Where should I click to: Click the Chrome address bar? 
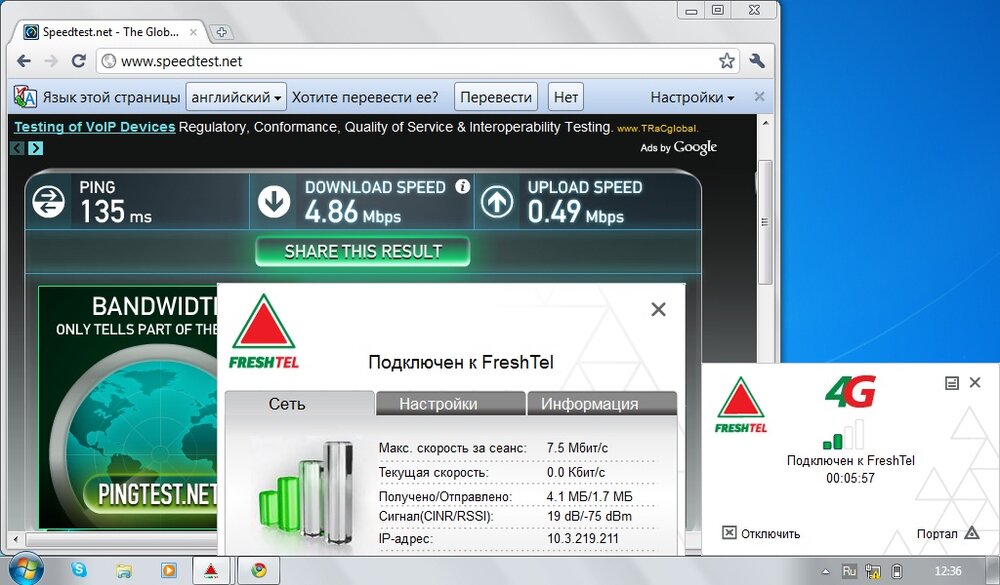(300, 60)
